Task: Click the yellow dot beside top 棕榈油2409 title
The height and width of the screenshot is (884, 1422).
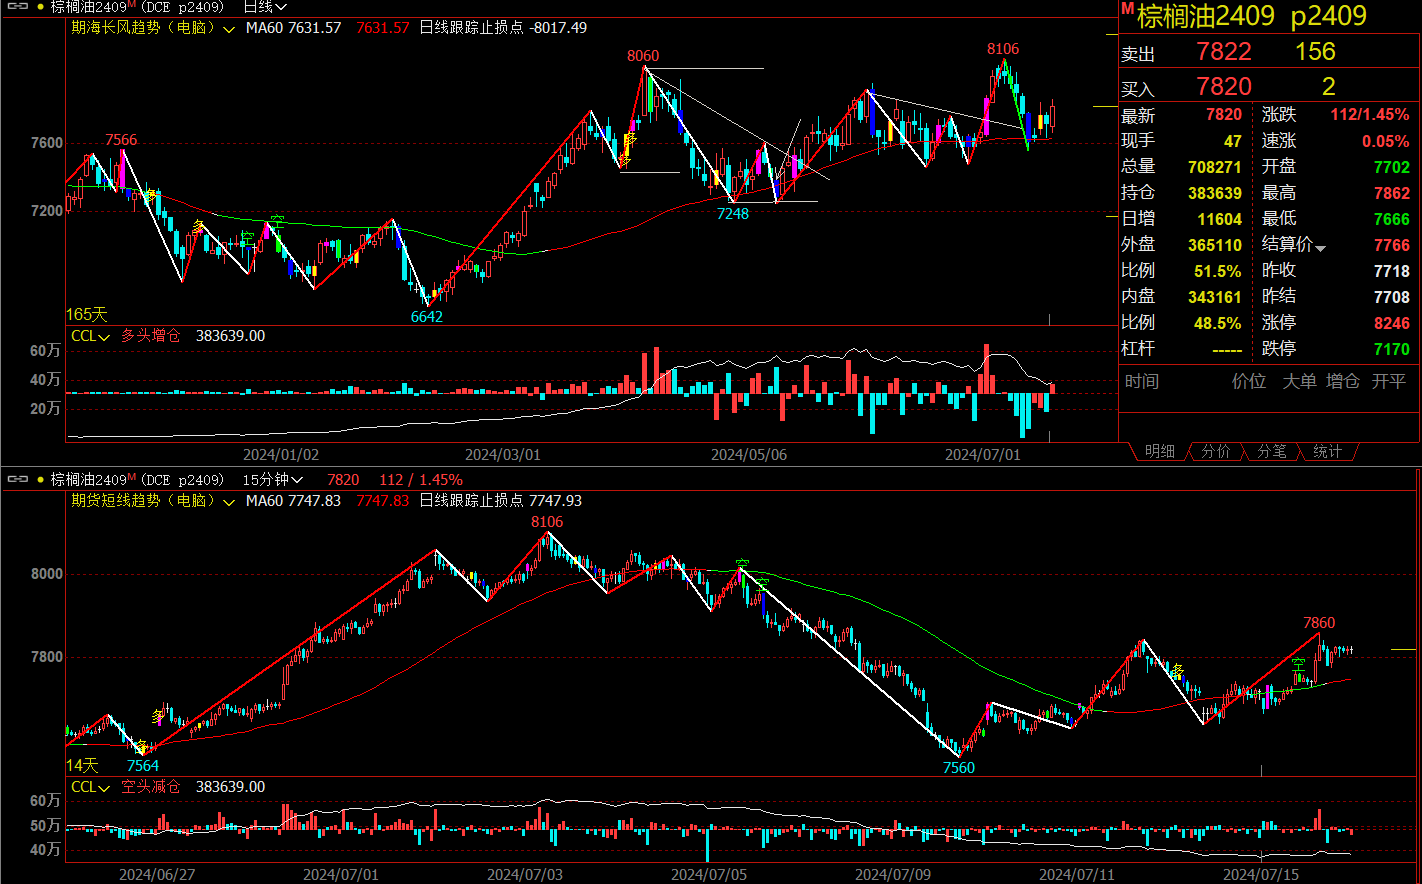Action: pos(40,7)
